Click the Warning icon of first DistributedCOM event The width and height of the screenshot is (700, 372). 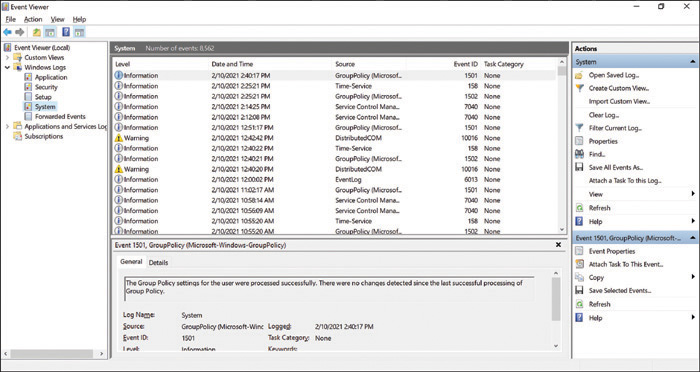click(118, 138)
